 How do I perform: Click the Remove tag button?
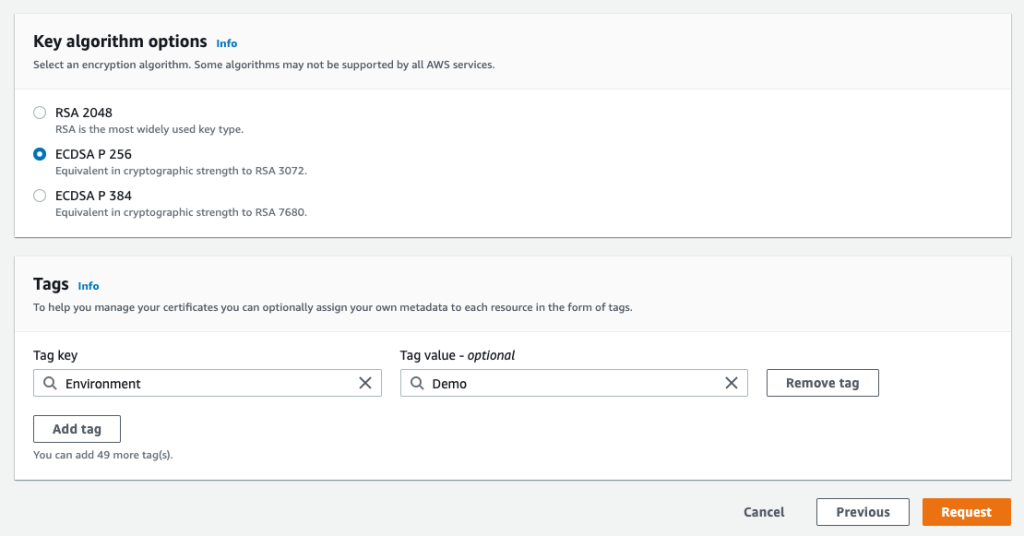point(822,383)
